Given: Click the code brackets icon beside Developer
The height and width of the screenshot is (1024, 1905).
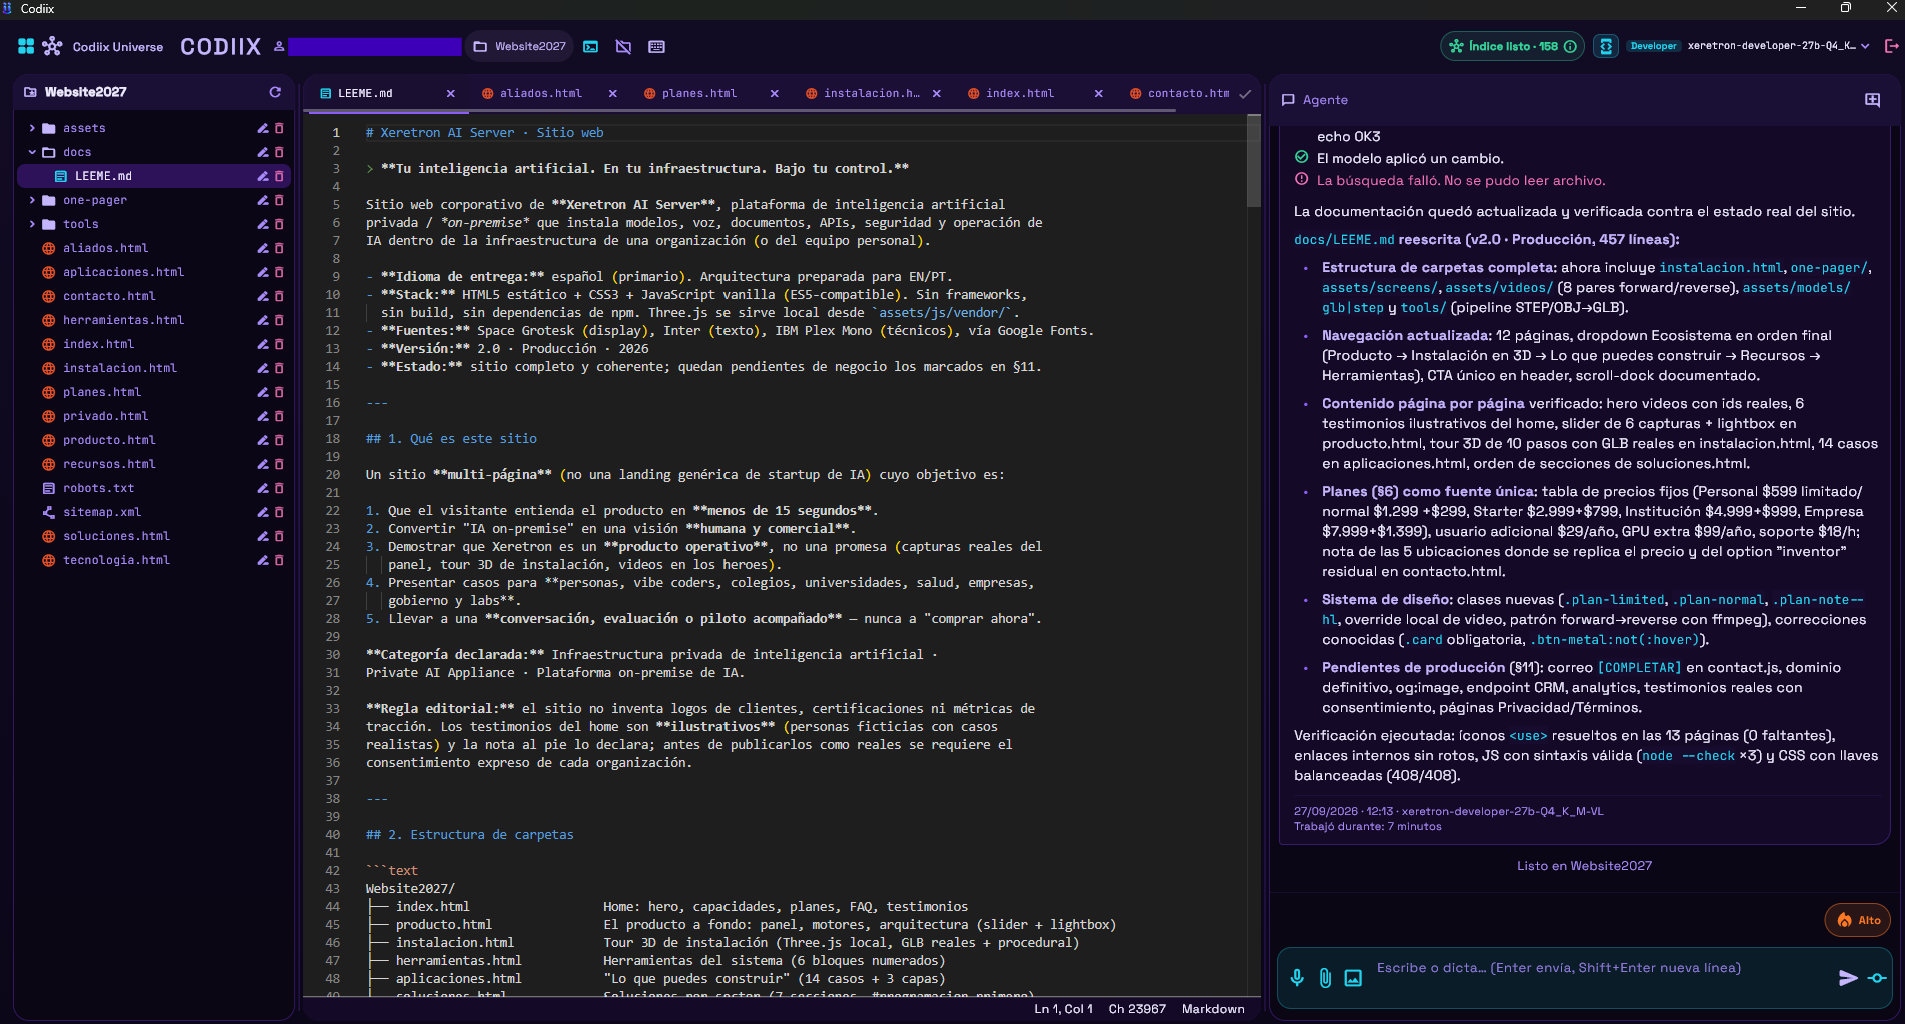Looking at the screenshot, I should click(x=1606, y=46).
